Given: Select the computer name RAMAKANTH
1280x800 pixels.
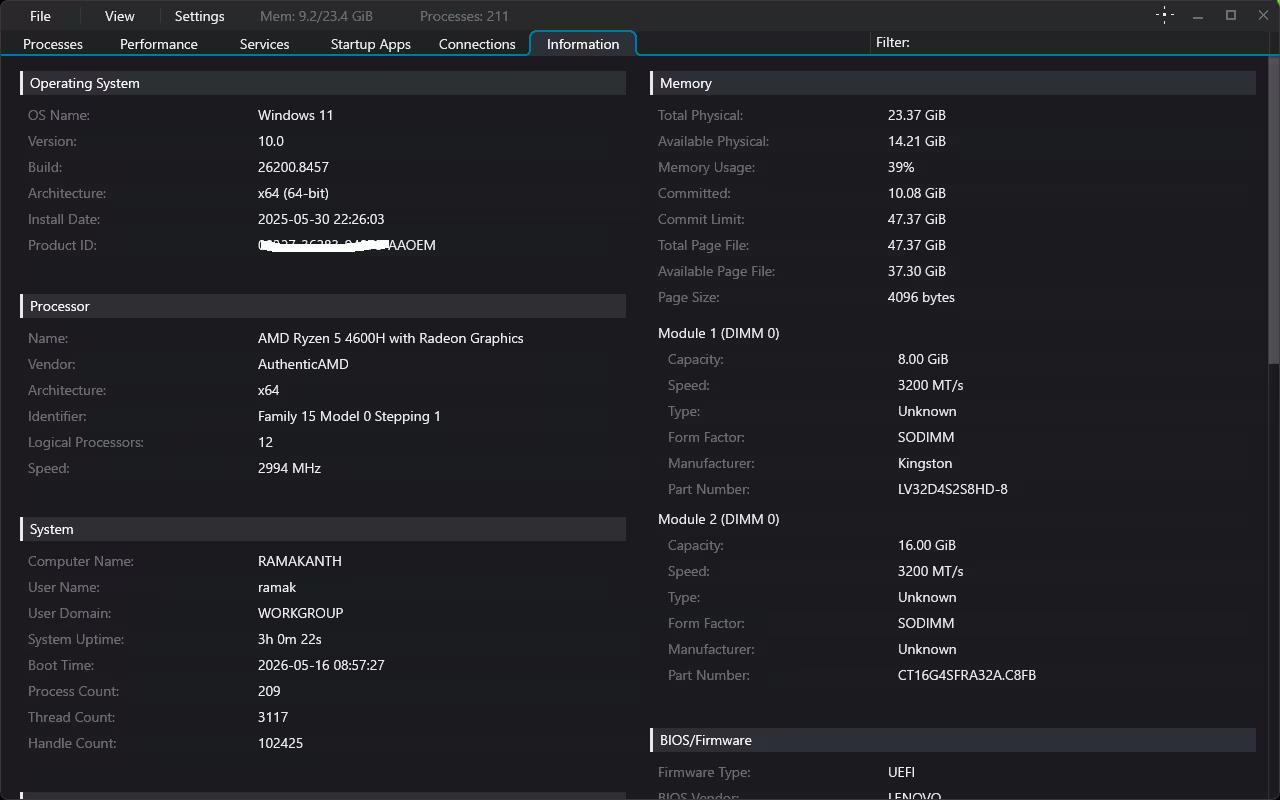Looking at the screenshot, I should point(300,561).
